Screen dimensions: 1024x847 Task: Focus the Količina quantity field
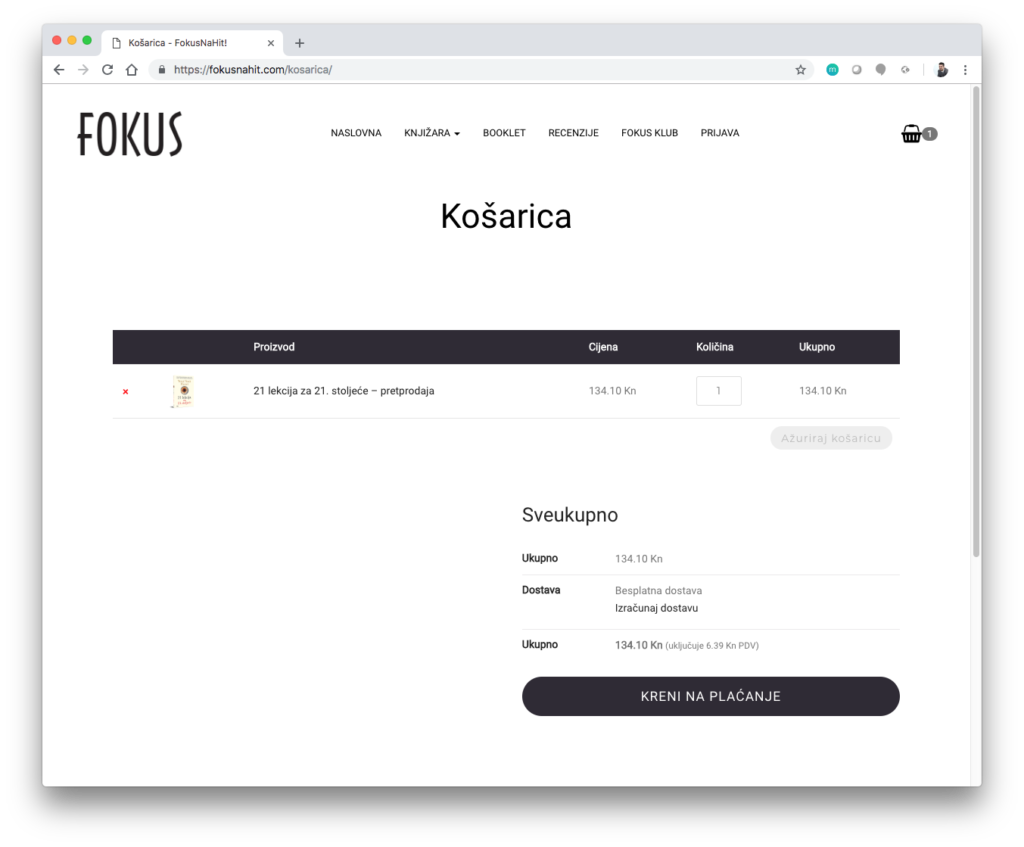point(718,391)
